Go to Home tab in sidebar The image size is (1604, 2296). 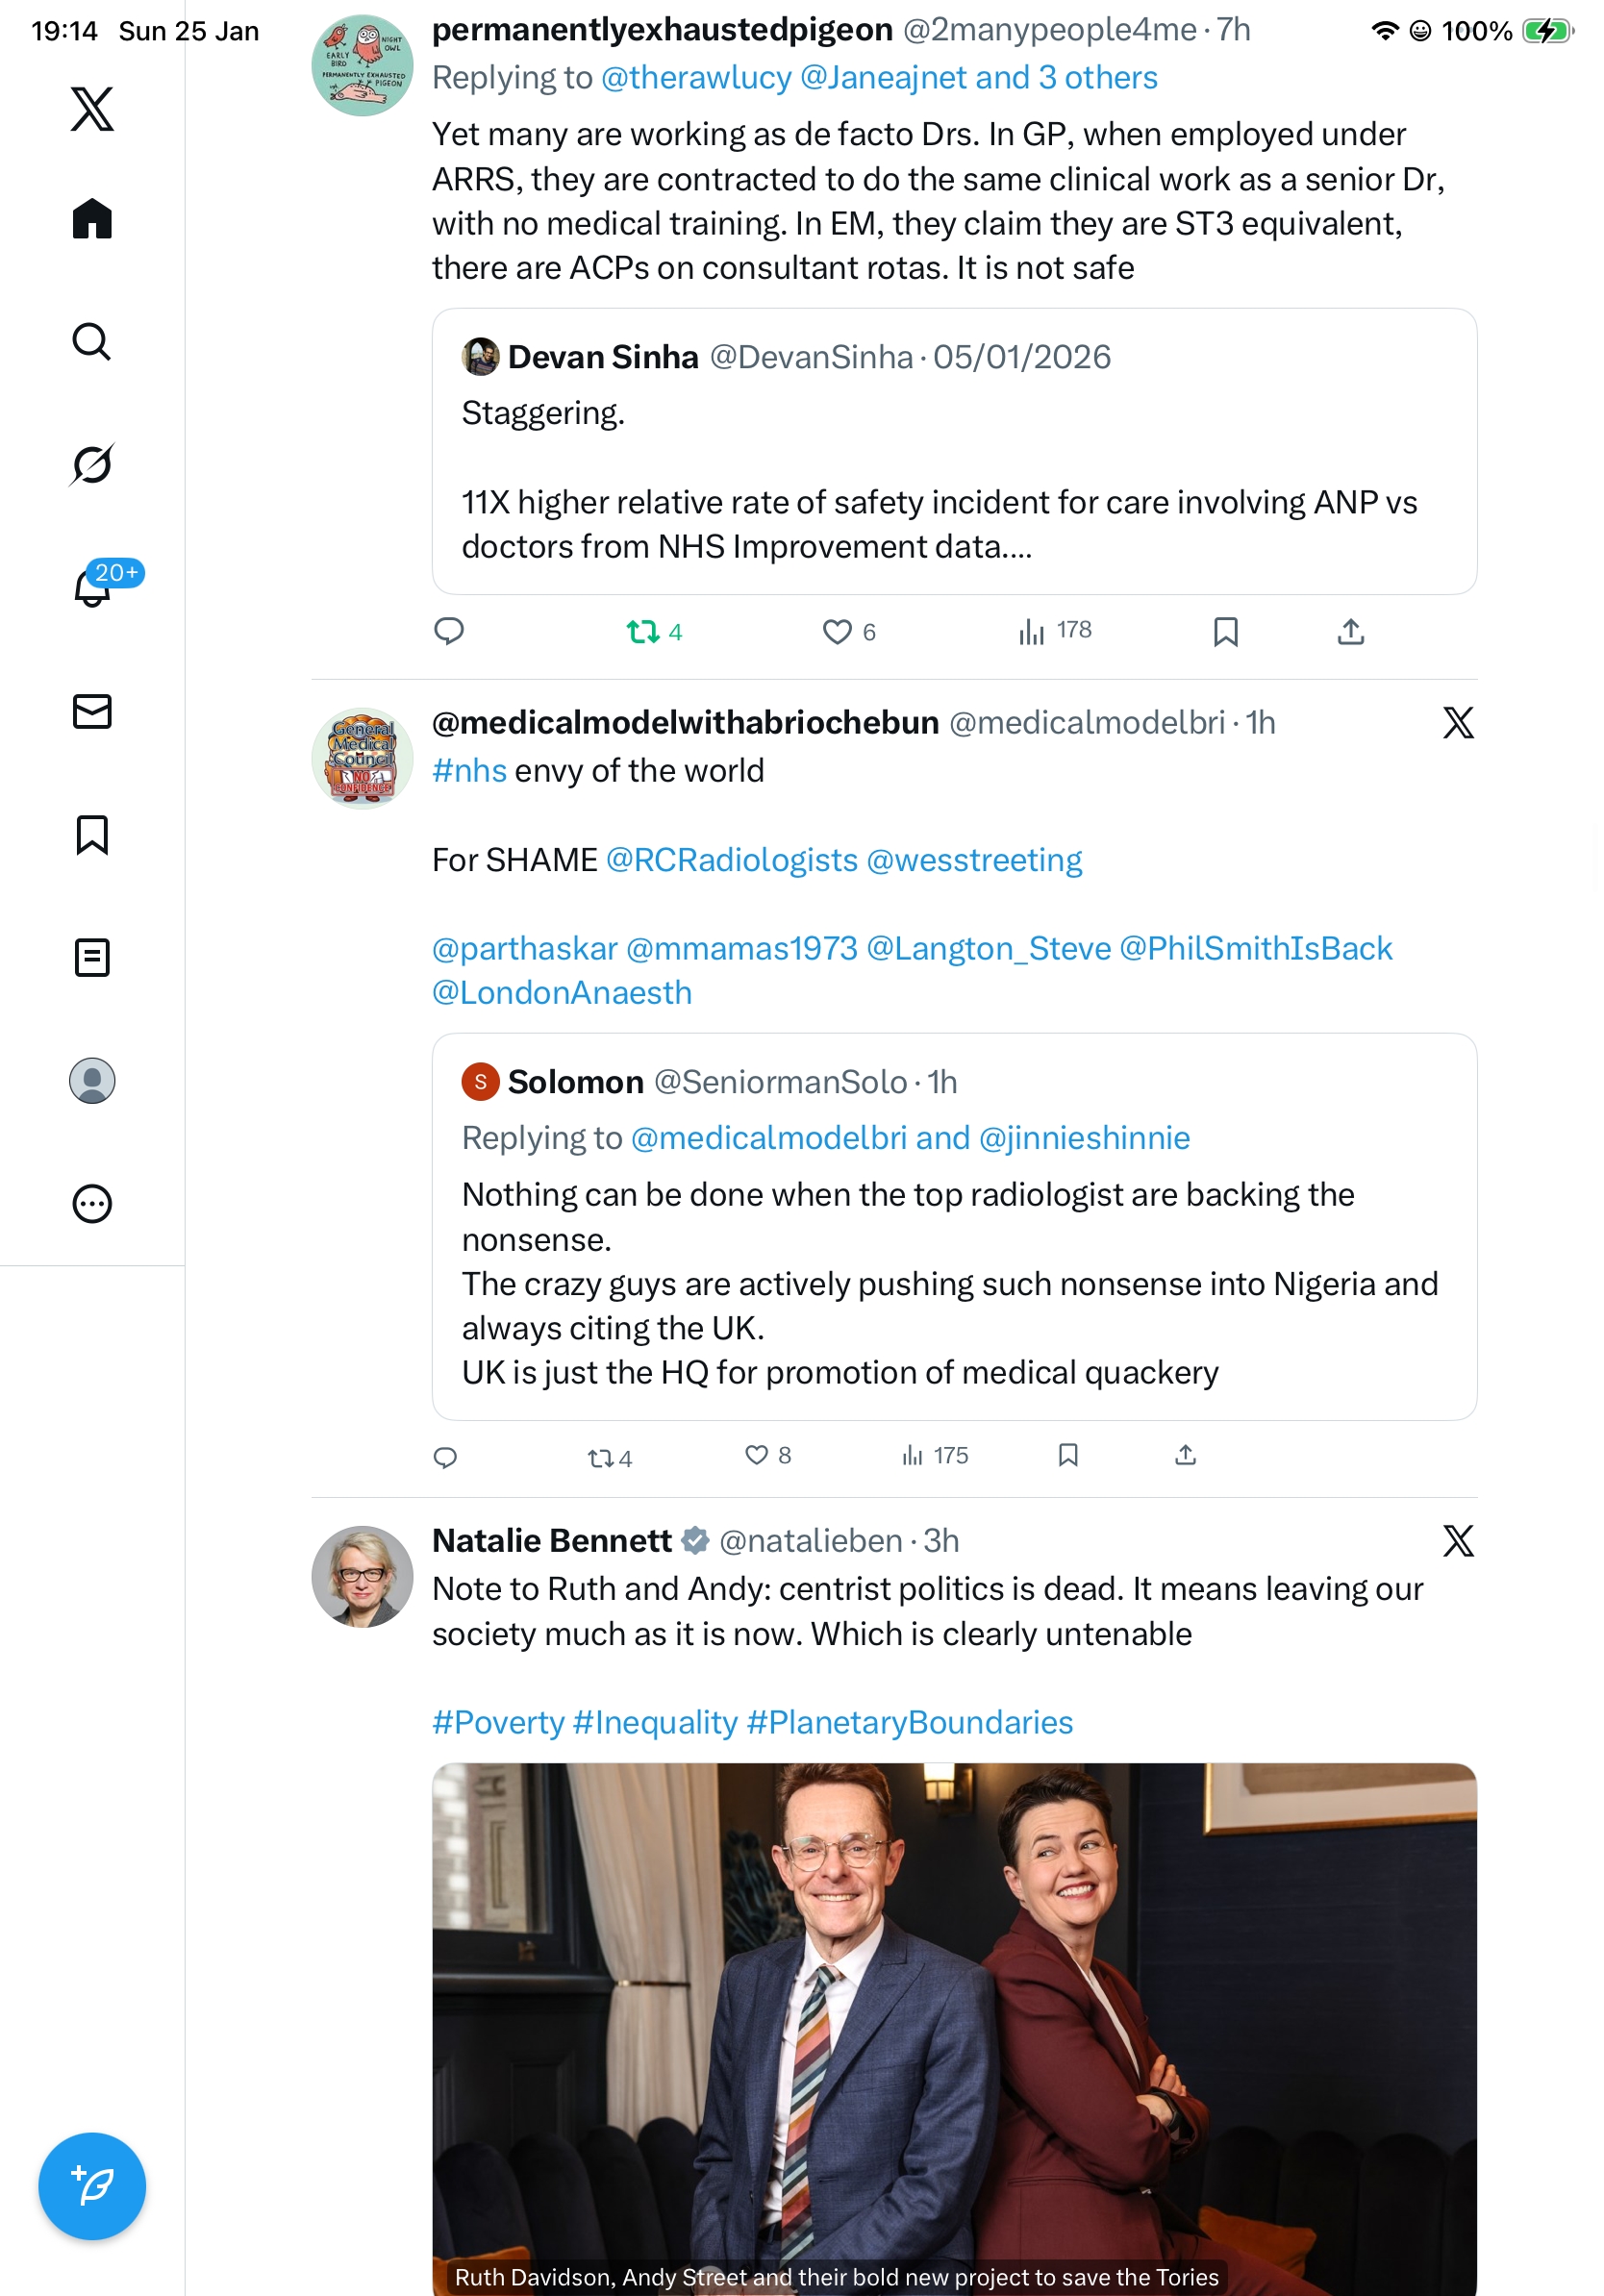pyautogui.click(x=92, y=219)
